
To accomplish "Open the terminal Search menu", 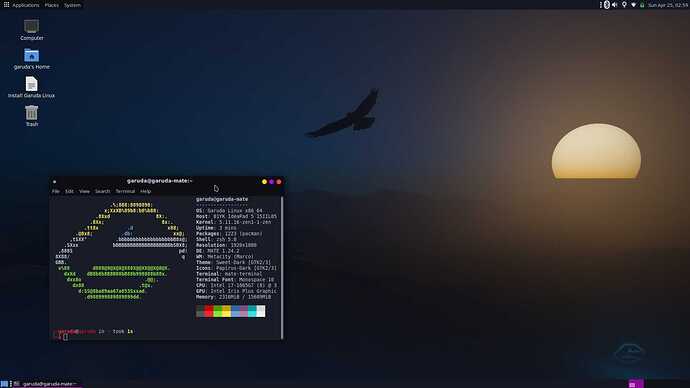I will tap(103, 191).
